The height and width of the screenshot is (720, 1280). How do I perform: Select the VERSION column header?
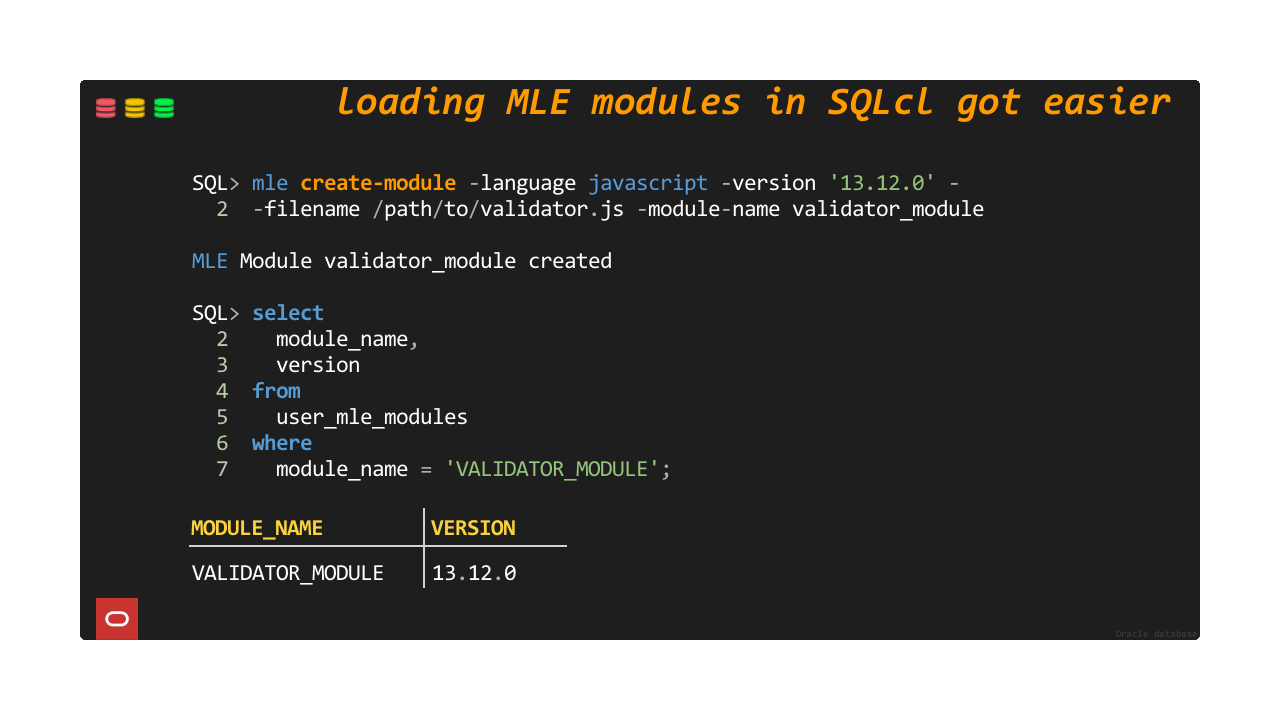[472, 527]
